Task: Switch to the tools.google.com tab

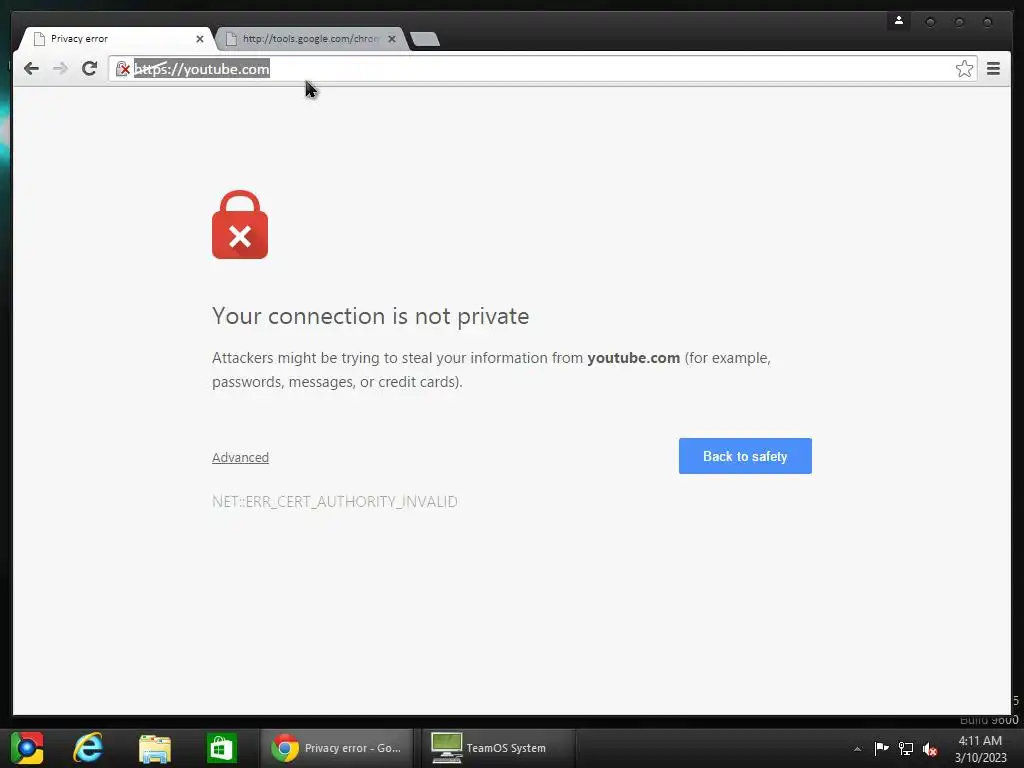Action: (310, 39)
